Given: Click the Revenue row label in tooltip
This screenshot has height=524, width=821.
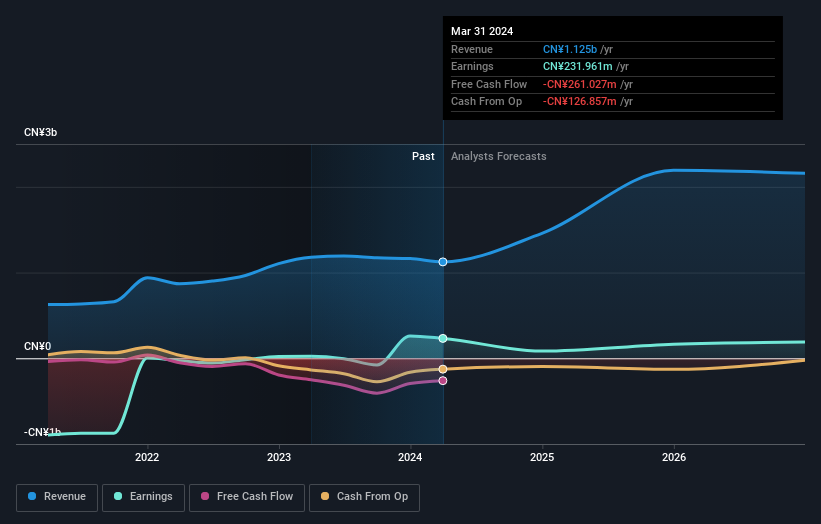Looking at the screenshot, I should point(472,49).
